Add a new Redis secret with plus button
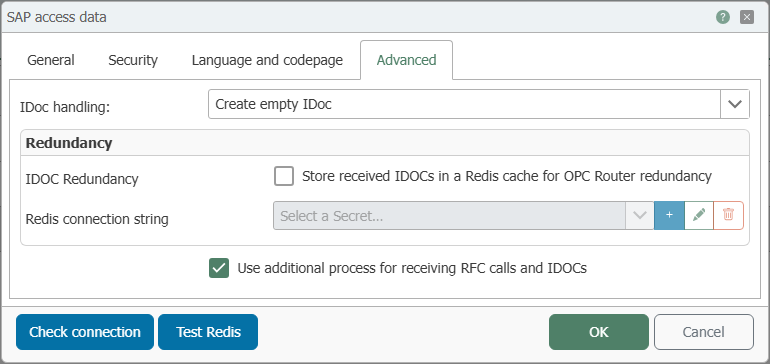 click(x=669, y=215)
